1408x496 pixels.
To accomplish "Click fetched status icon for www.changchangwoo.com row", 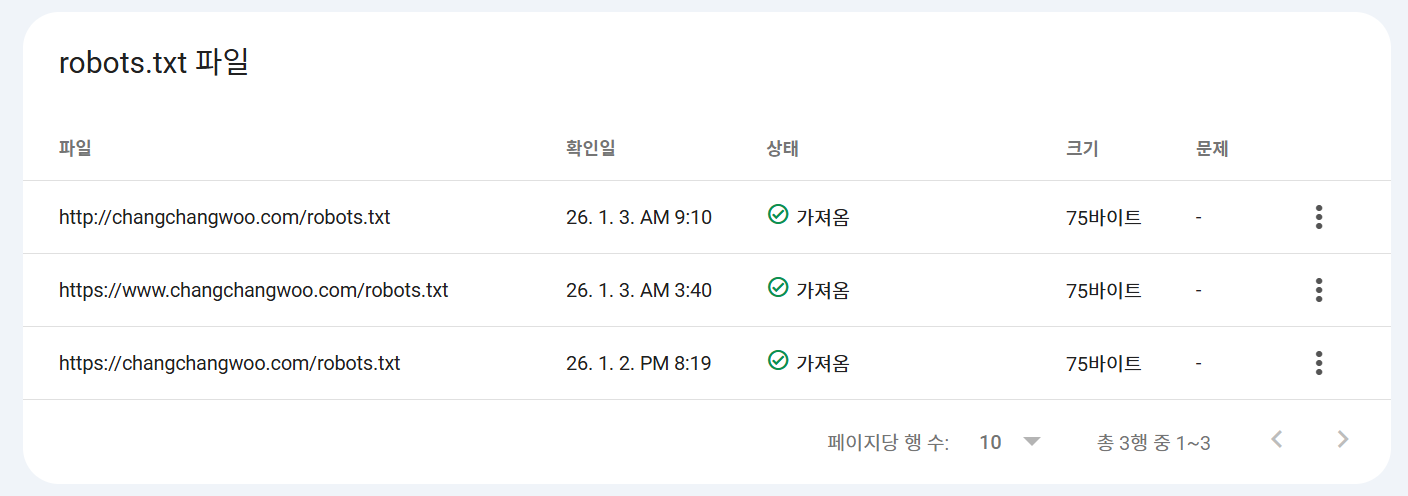I will (x=778, y=287).
